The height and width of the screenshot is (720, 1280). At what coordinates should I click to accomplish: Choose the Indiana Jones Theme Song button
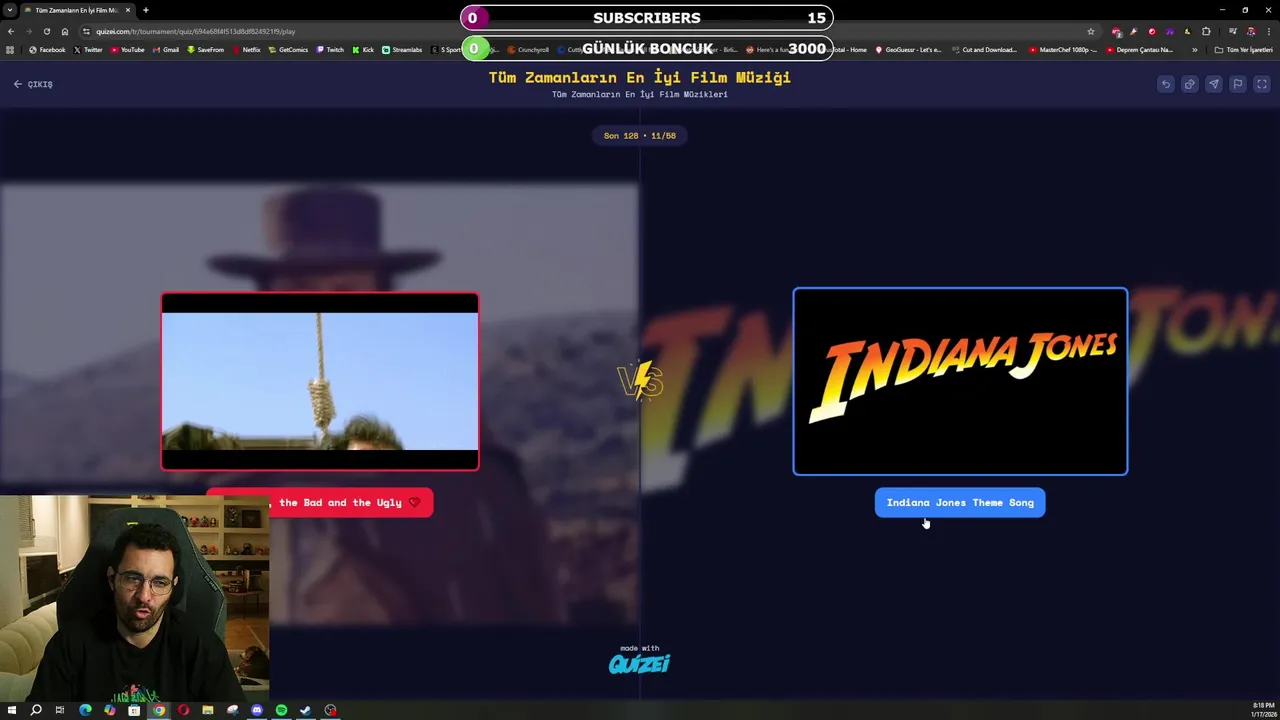[960, 503]
